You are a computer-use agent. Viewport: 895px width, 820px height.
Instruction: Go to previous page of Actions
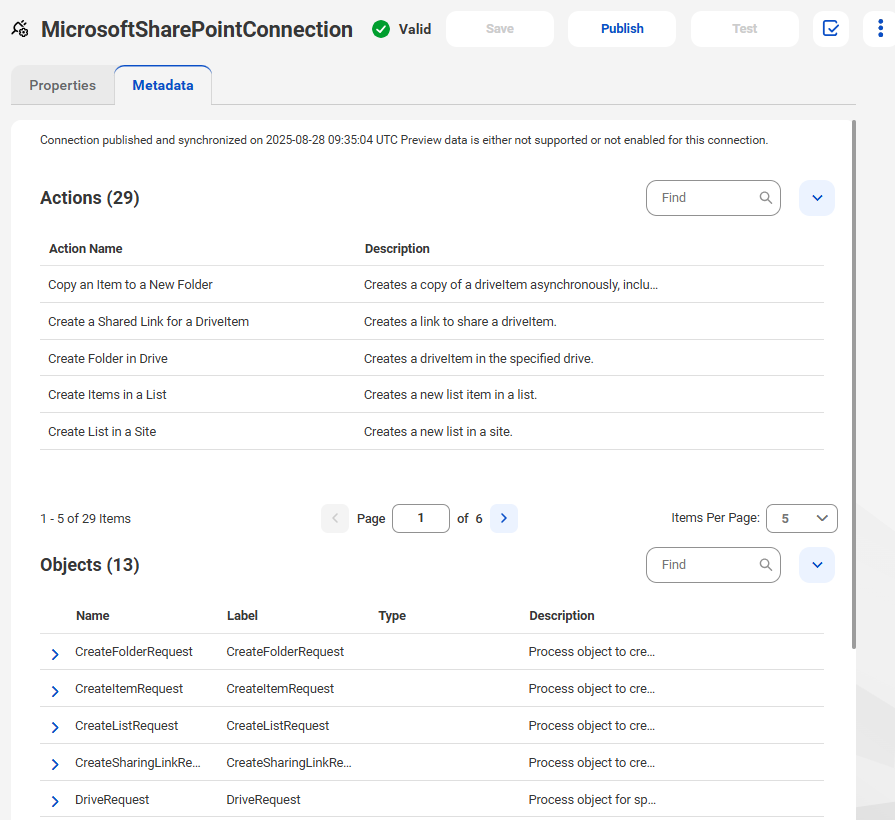point(335,518)
